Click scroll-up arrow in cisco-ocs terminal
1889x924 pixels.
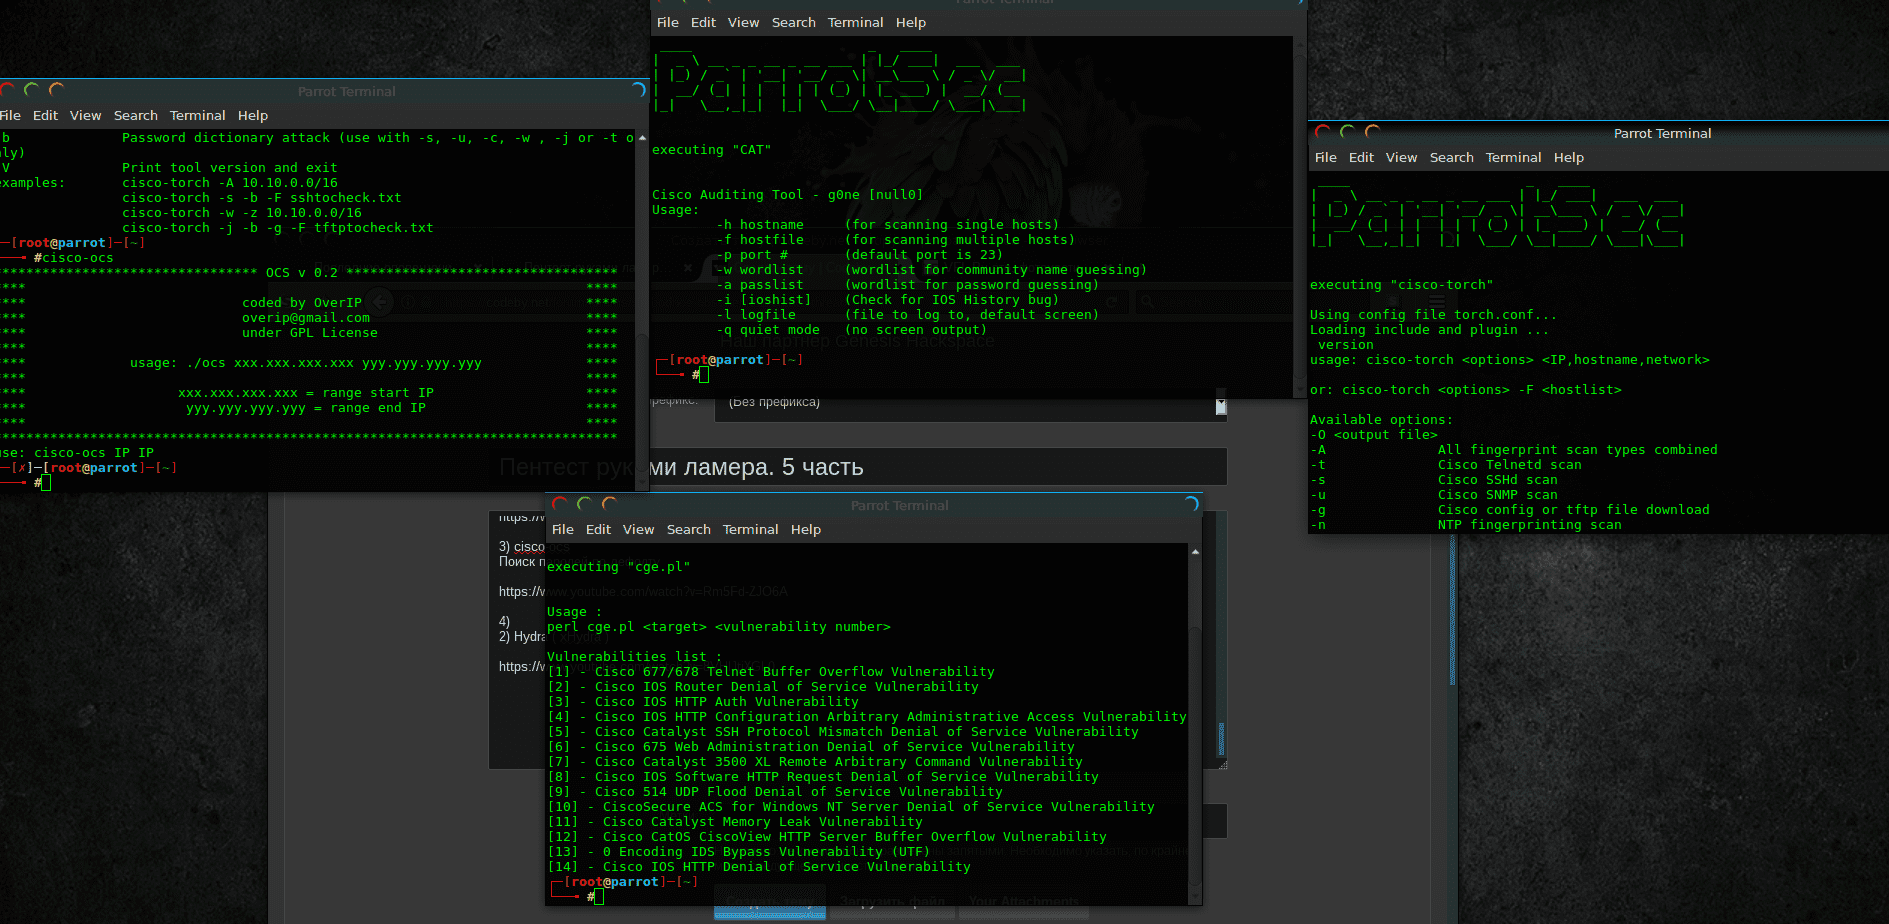[x=642, y=138]
